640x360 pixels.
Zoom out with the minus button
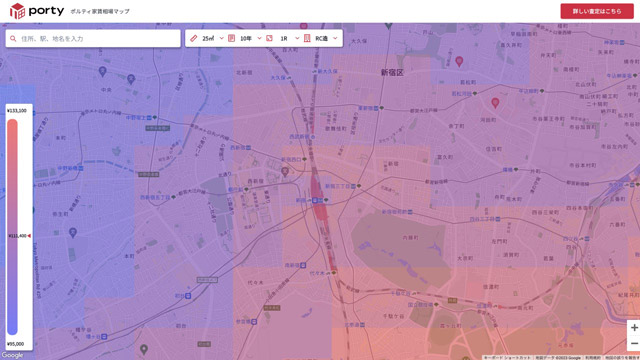coord(634,343)
